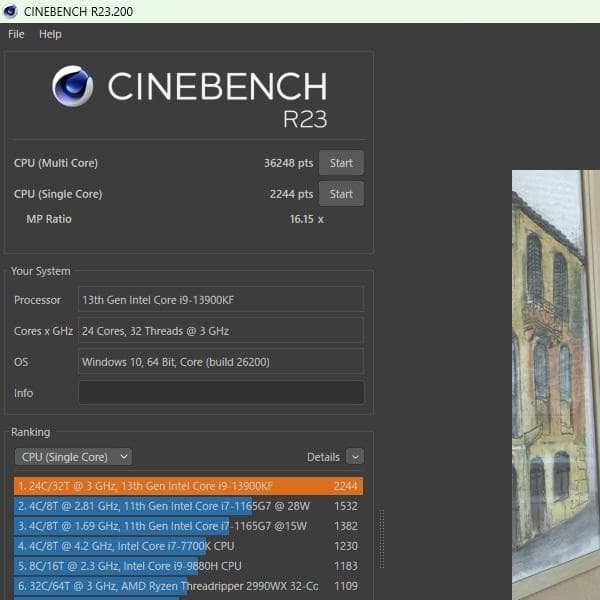Open the File menu
This screenshot has height=600, width=600.
pyautogui.click(x=16, y=34)
